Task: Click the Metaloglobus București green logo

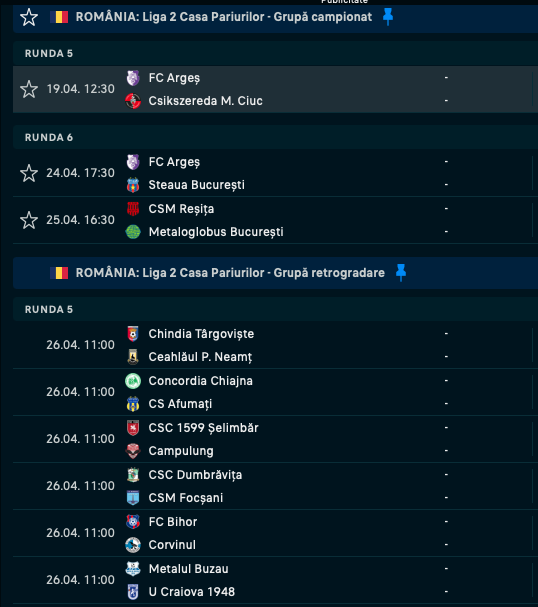Action: (x=133, y=232)
